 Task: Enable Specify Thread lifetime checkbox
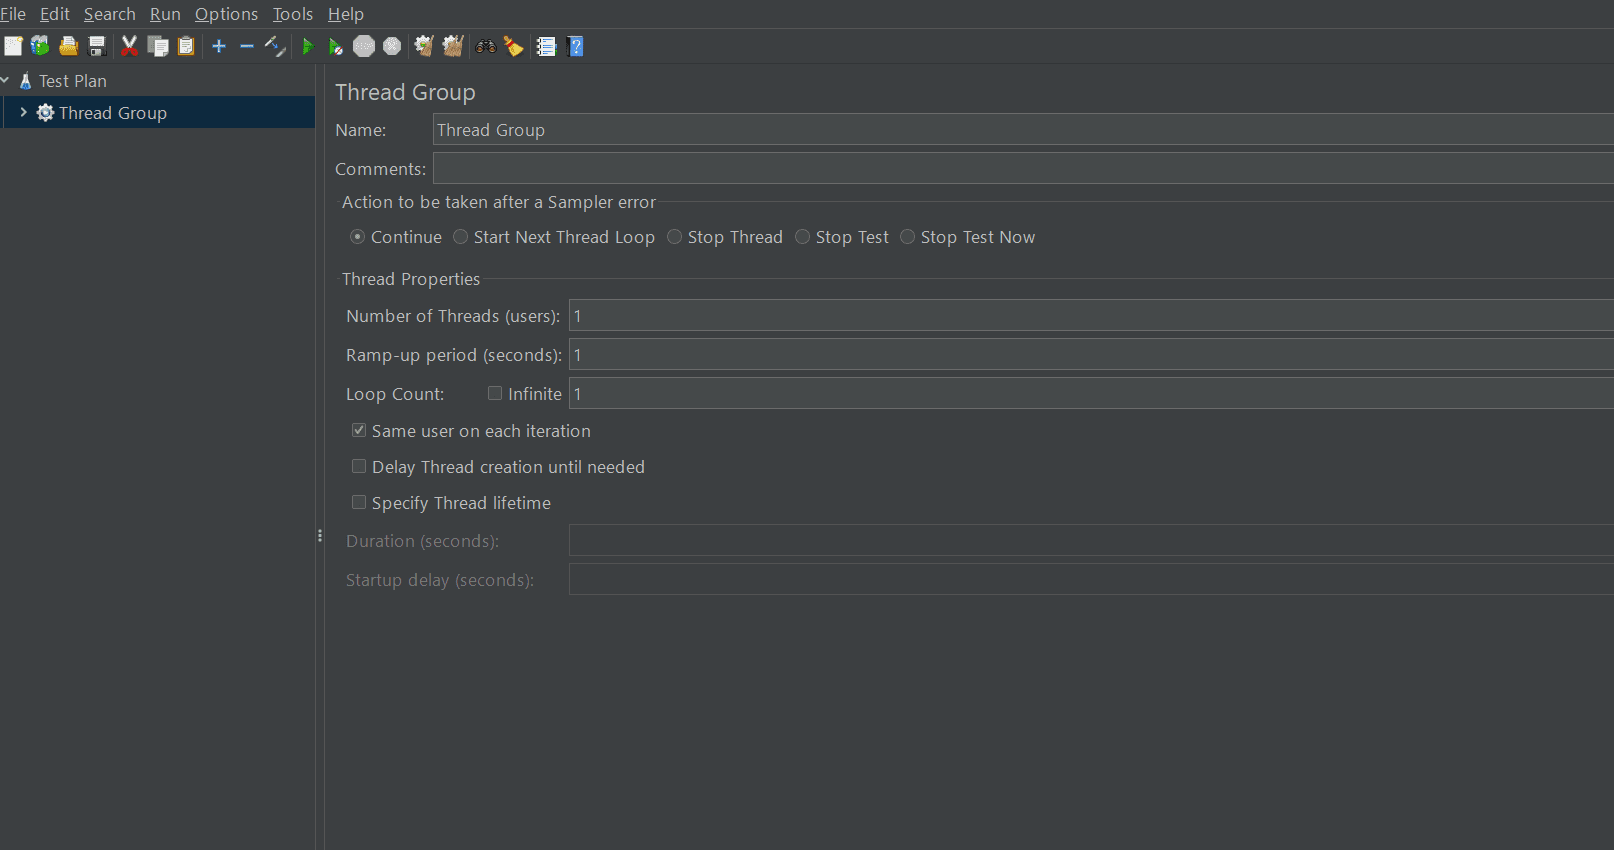[x=359, y=502]
